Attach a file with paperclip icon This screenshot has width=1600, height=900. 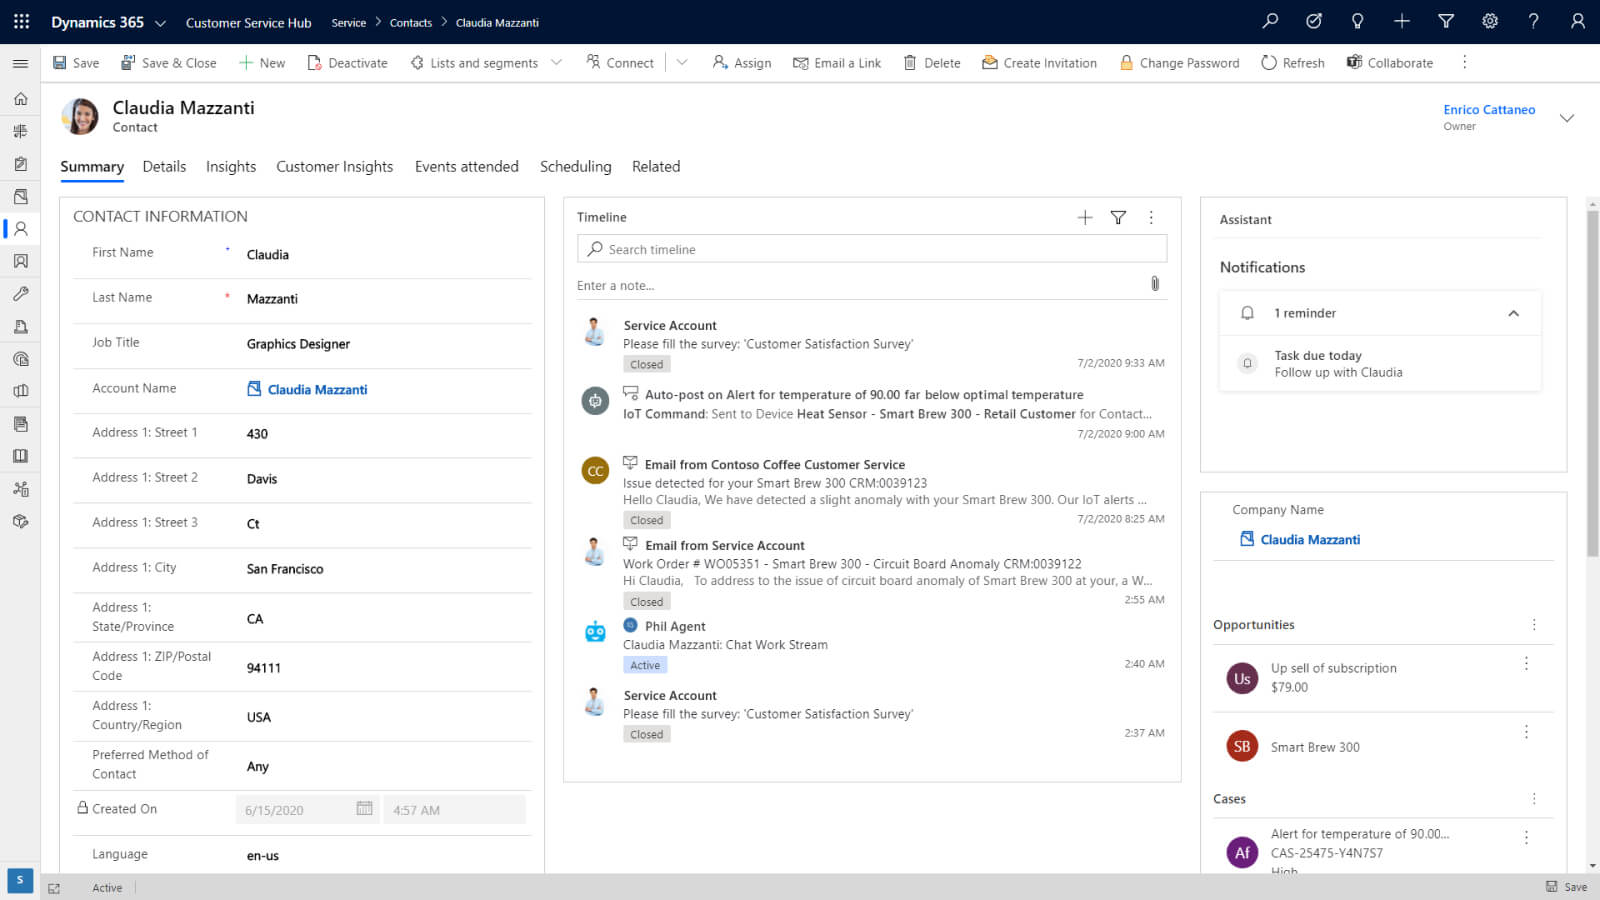[1155, 284]
